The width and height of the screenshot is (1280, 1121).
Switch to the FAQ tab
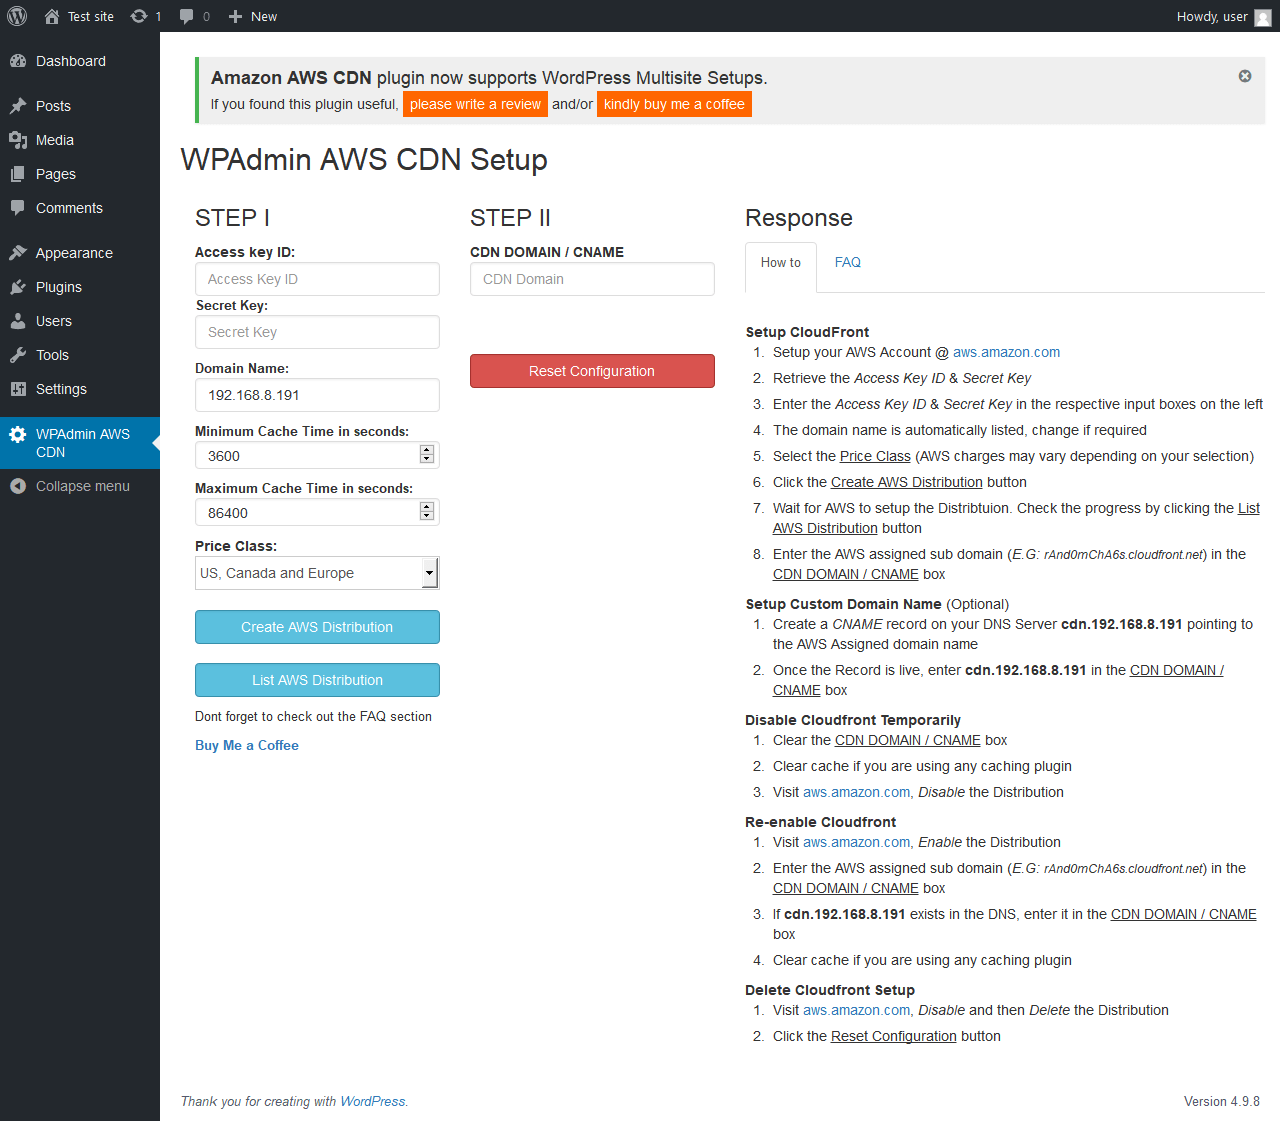[848, 262]
